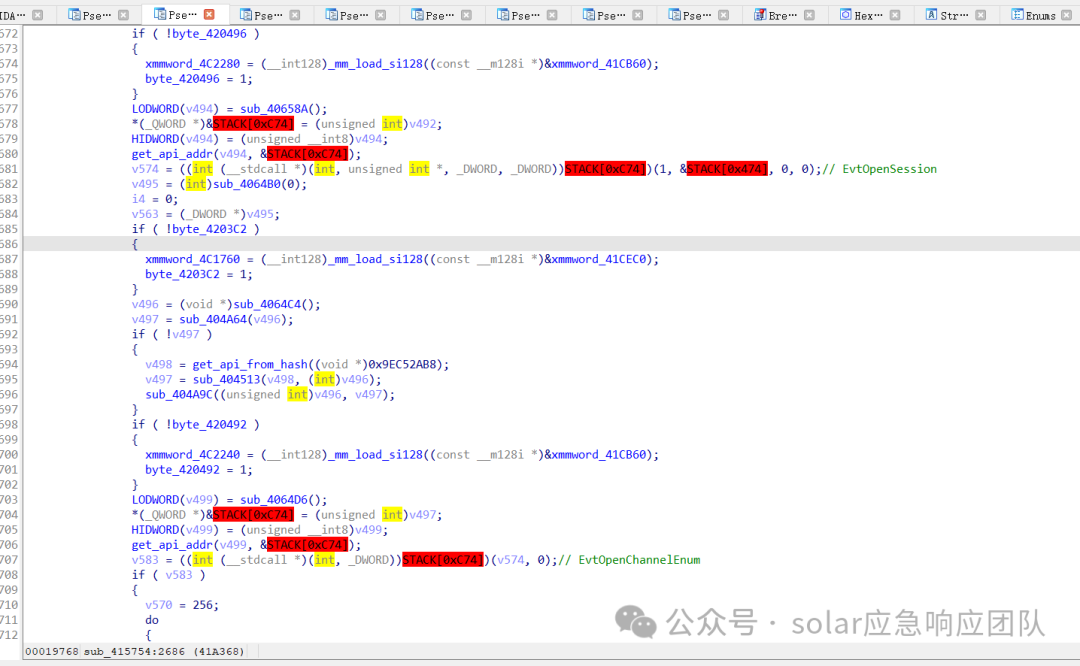Click the EvtOpenChannelEnum comment
This screenshot has height=666, width=1080.
click(639, 560)
